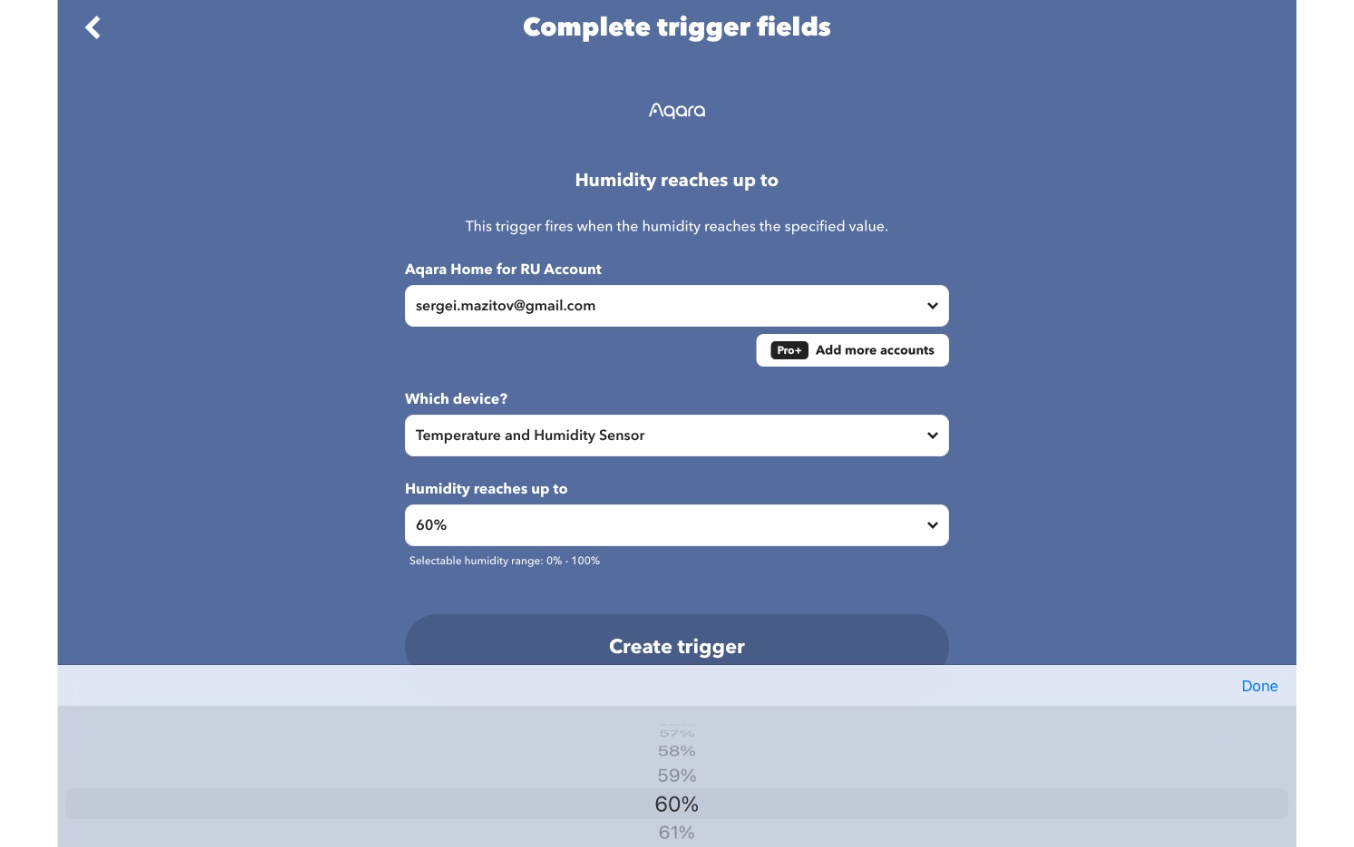Open the sergei.mazitov@gmail.com account dropdown
Image resolution: width=1354 pixels, height=847 pixels.
tap(660, 306)
